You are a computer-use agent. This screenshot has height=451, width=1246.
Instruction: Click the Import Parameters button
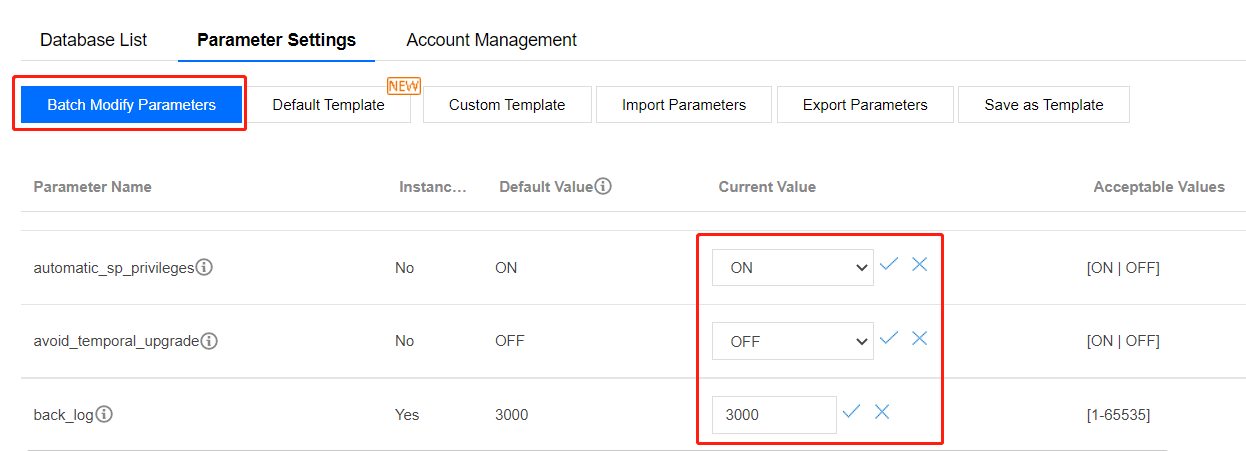point(684,105)
